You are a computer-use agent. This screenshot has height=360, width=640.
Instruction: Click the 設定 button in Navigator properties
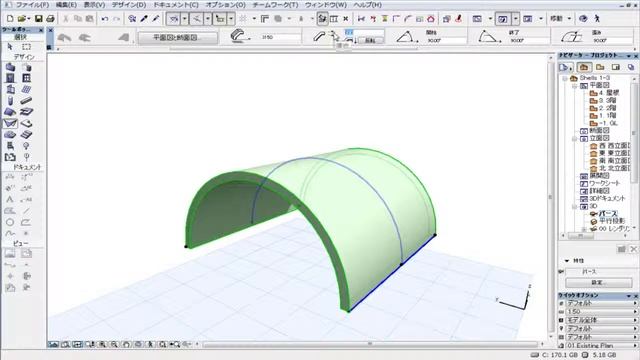tap(598, 282)
